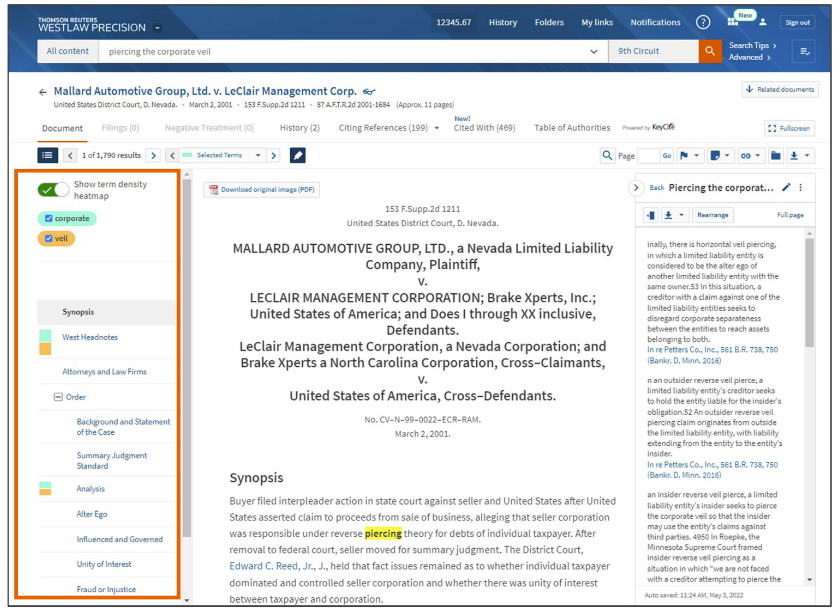Image resolution: width=840 pixels, height=612 pixels.
Task: Click the search-within-document magnifier icon
Action: coord(607,155)
